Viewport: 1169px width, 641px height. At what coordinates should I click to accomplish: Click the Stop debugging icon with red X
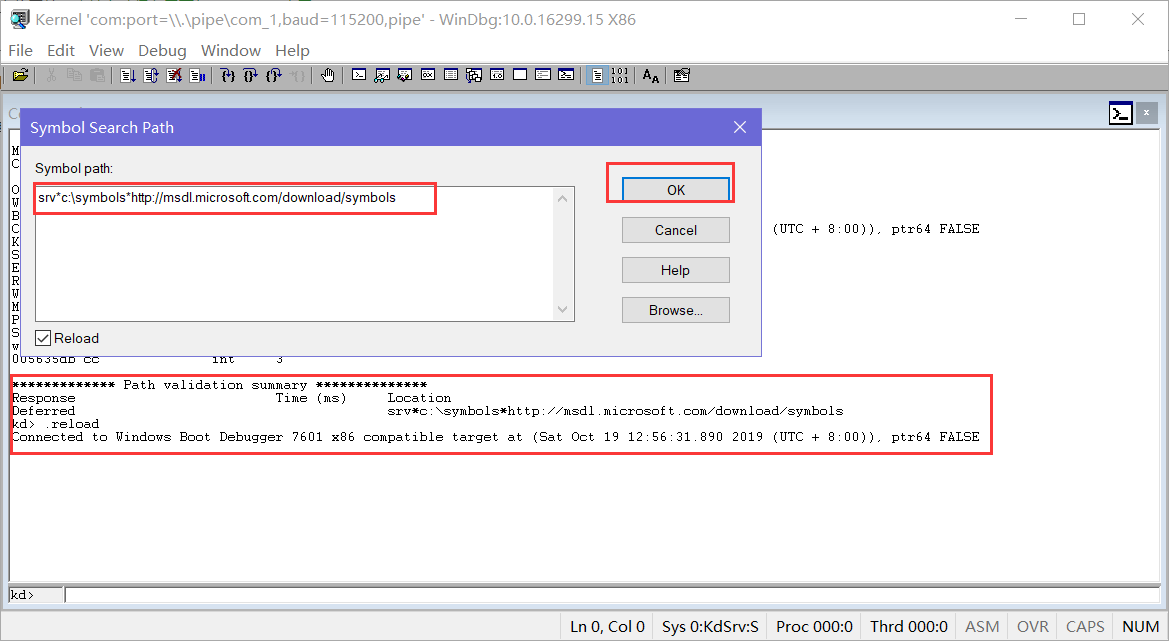[174, 75]
